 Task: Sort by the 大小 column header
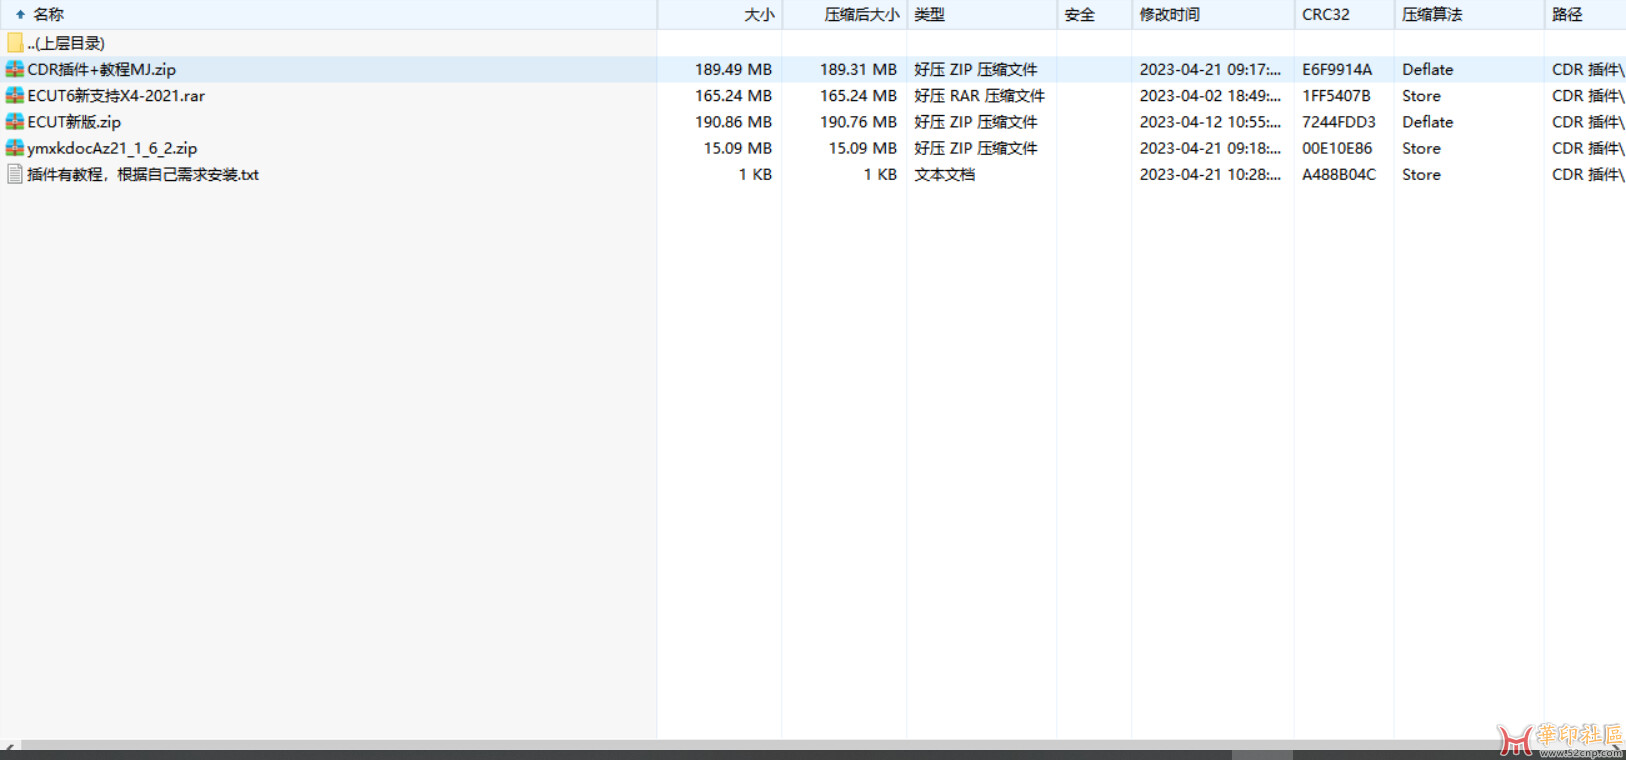coord(719,14)
